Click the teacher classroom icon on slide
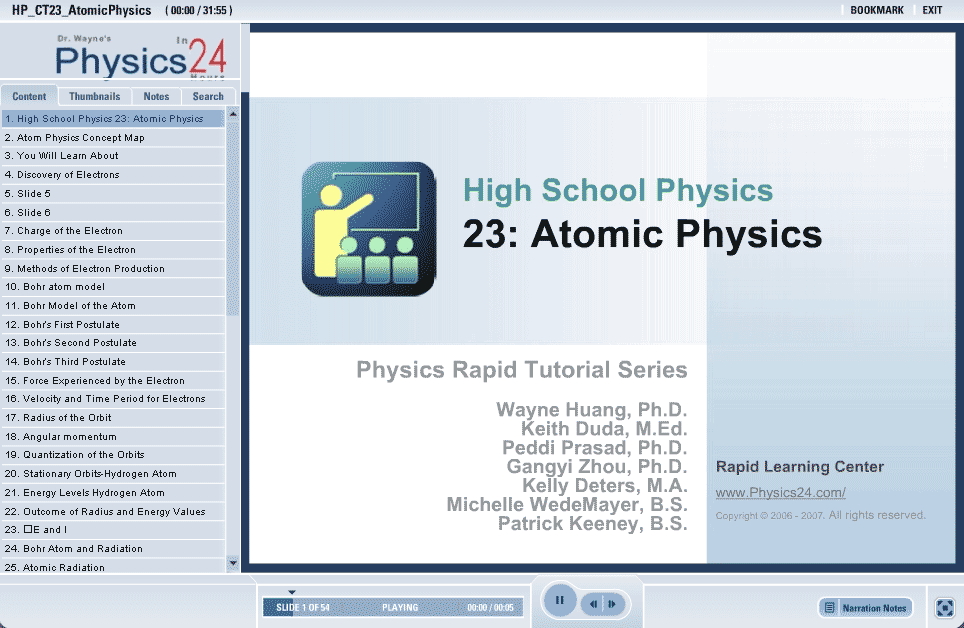The height and width of the screenshot is (628, 964). (369, 229)
